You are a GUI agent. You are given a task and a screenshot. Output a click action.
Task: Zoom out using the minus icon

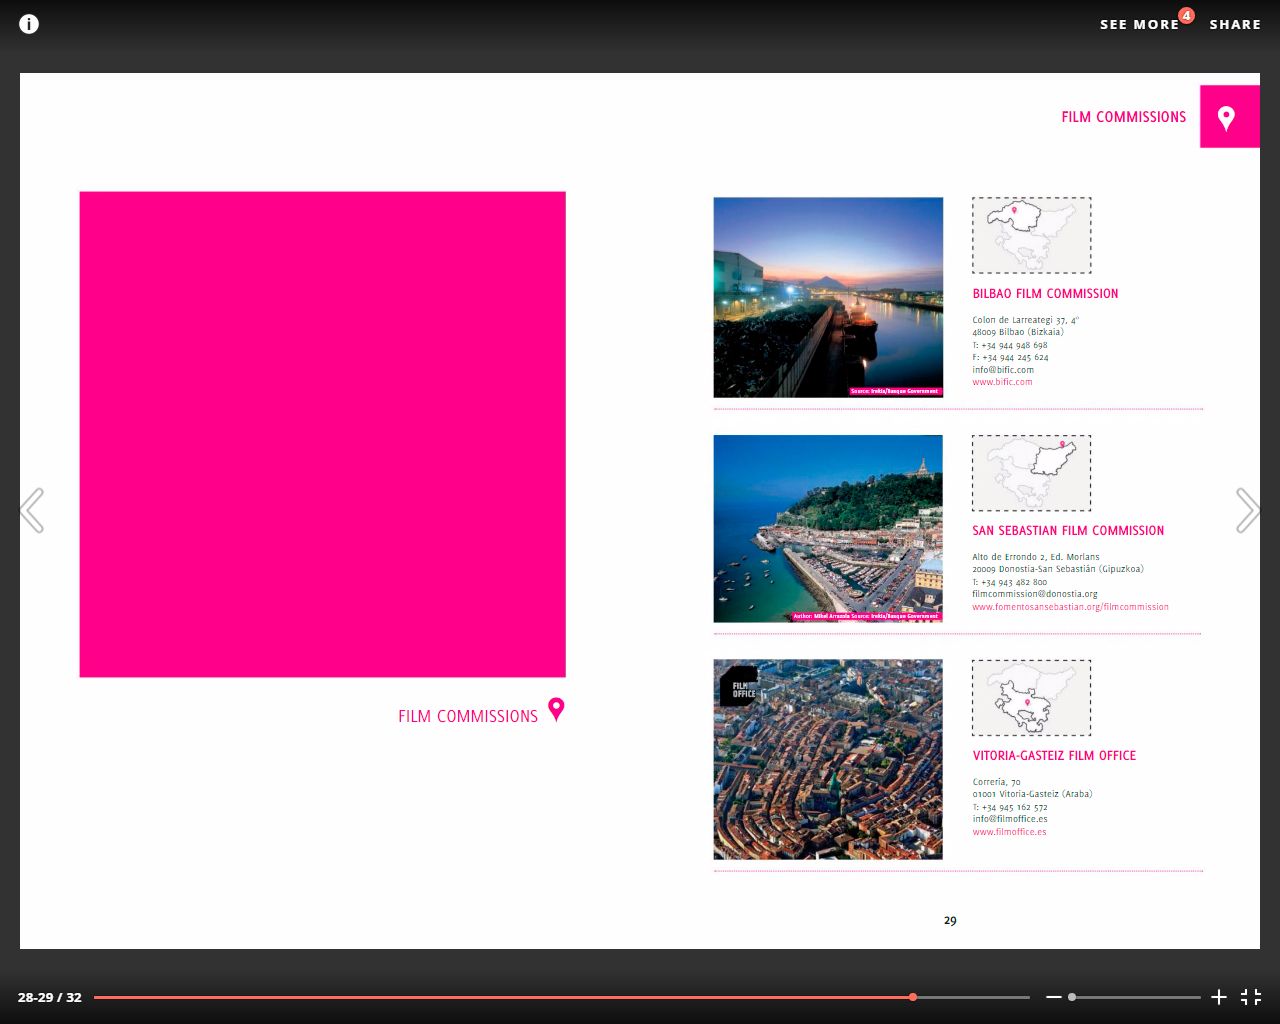[1053, 997]
